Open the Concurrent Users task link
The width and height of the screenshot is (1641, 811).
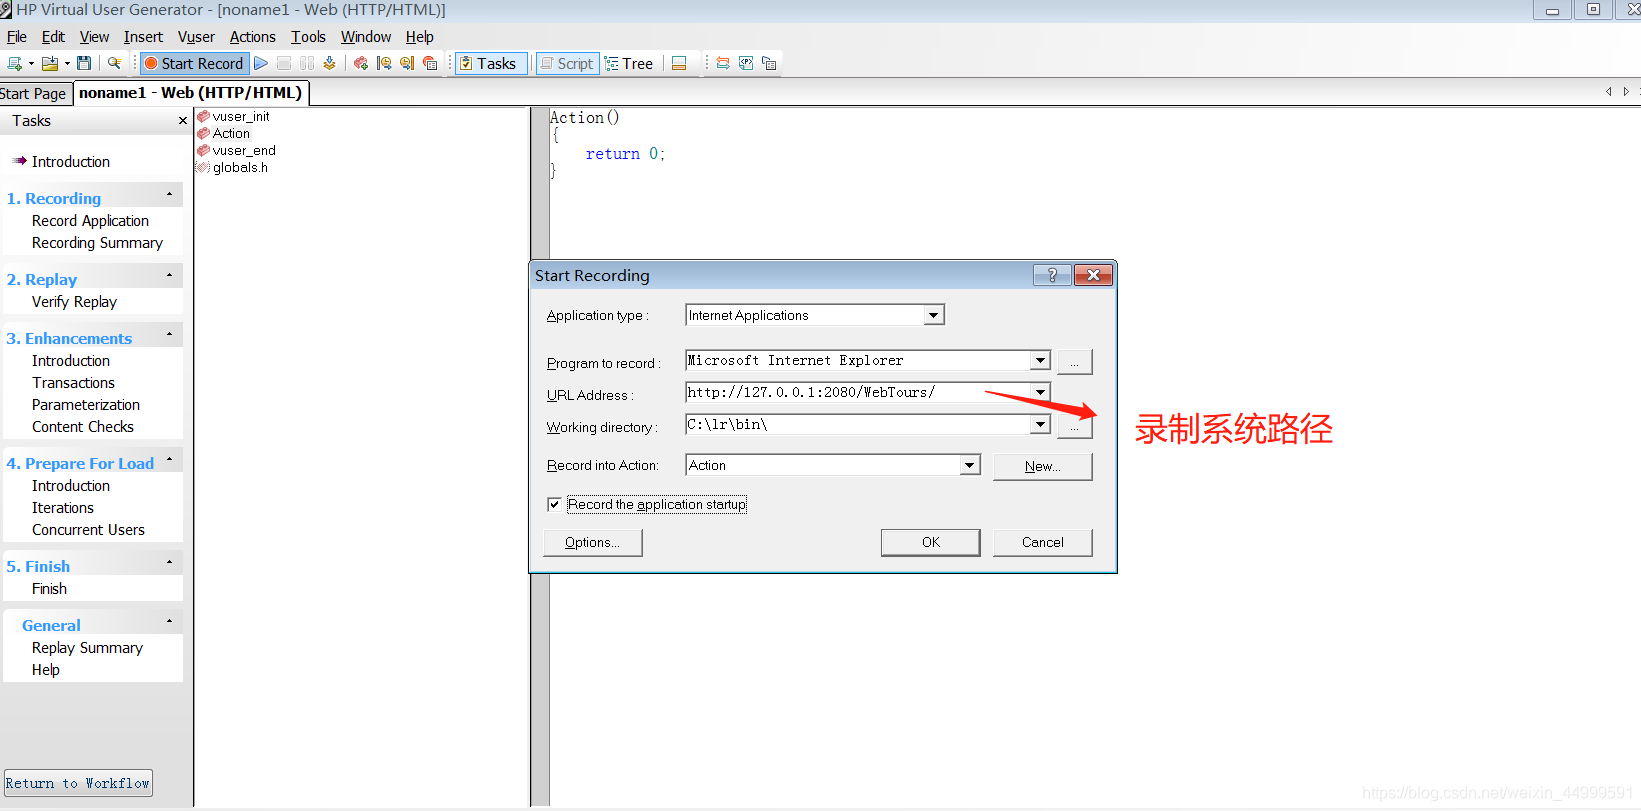[88, 530]
